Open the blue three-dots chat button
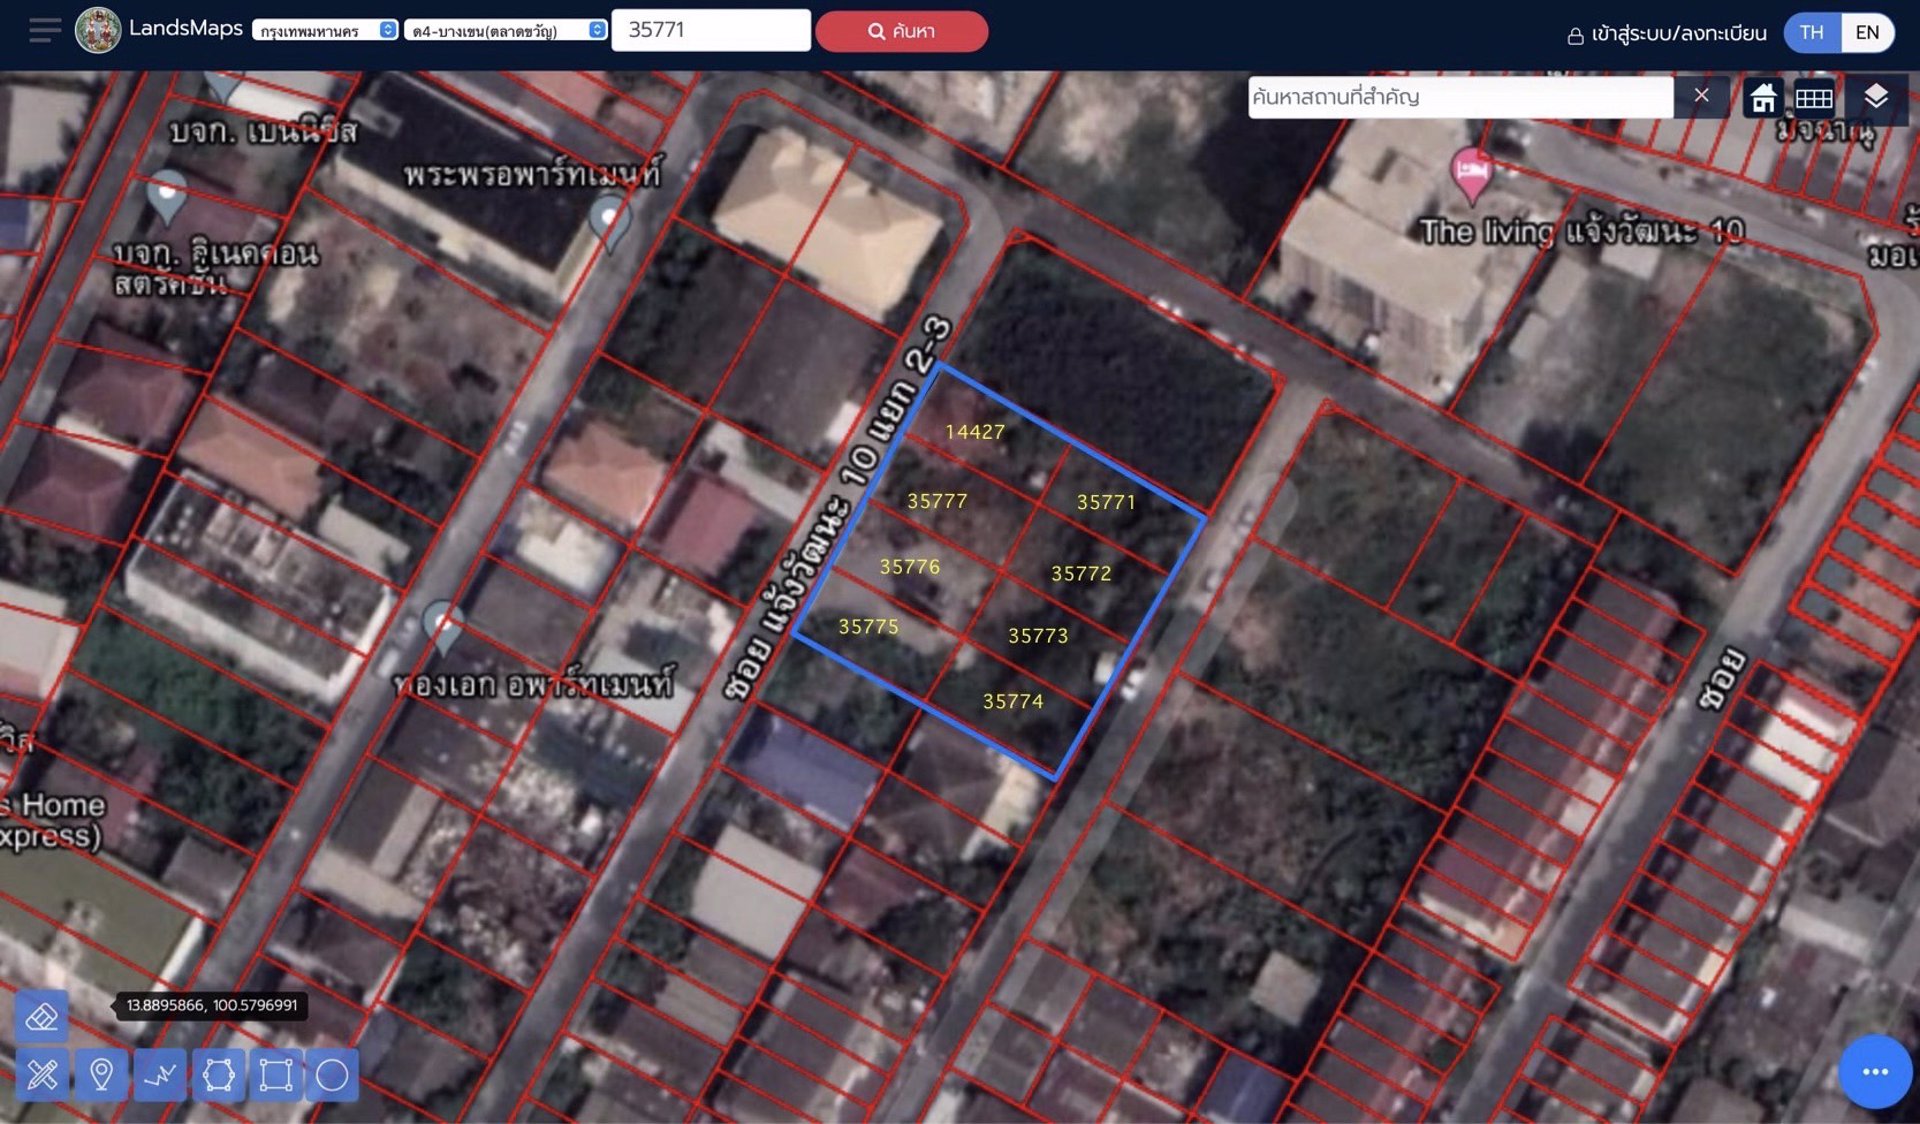Screen dimensions: 1920x1124 [x=1875, y=1072]
